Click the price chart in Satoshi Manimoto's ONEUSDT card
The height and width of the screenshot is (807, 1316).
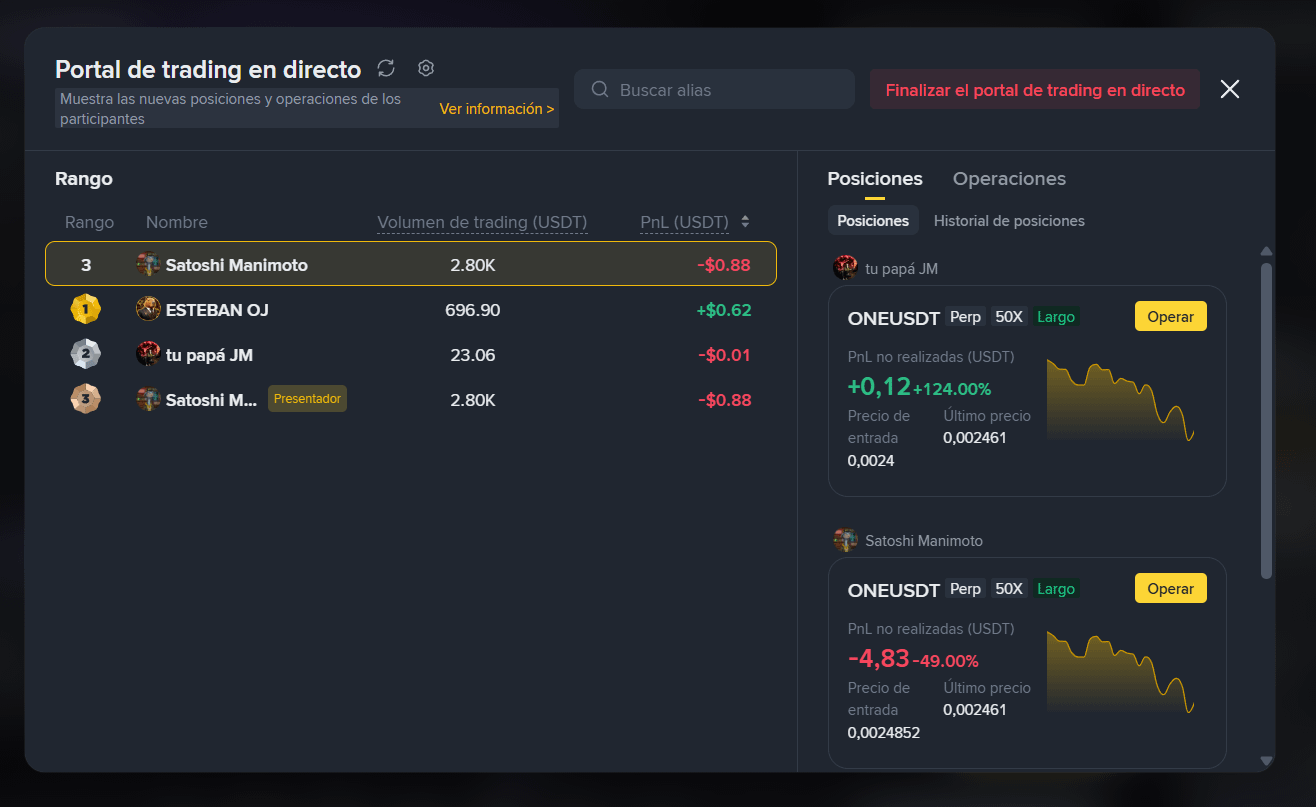pos(1121,671)
